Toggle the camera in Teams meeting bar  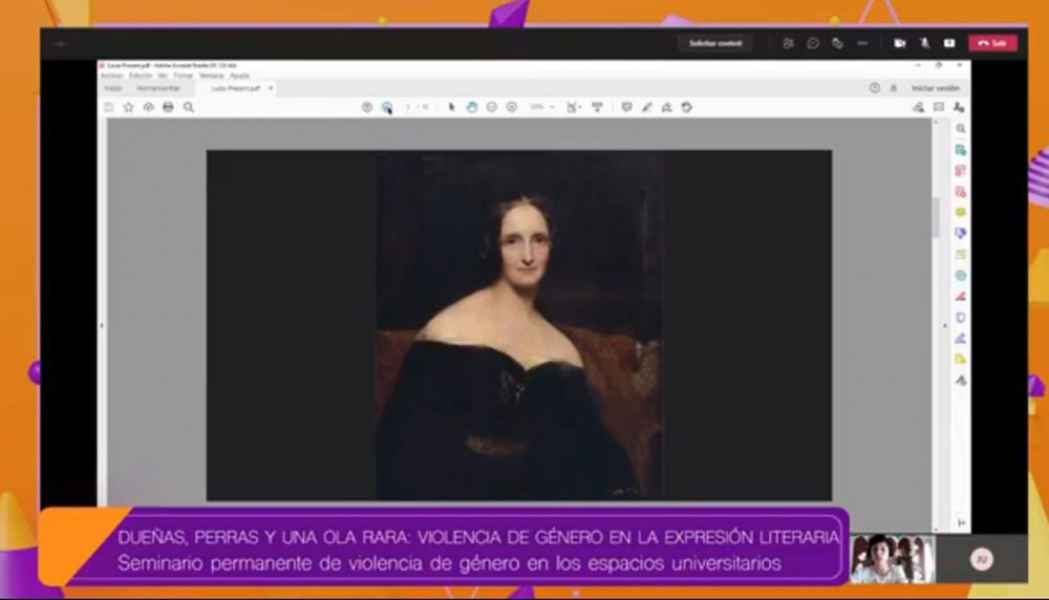(900, 43)
